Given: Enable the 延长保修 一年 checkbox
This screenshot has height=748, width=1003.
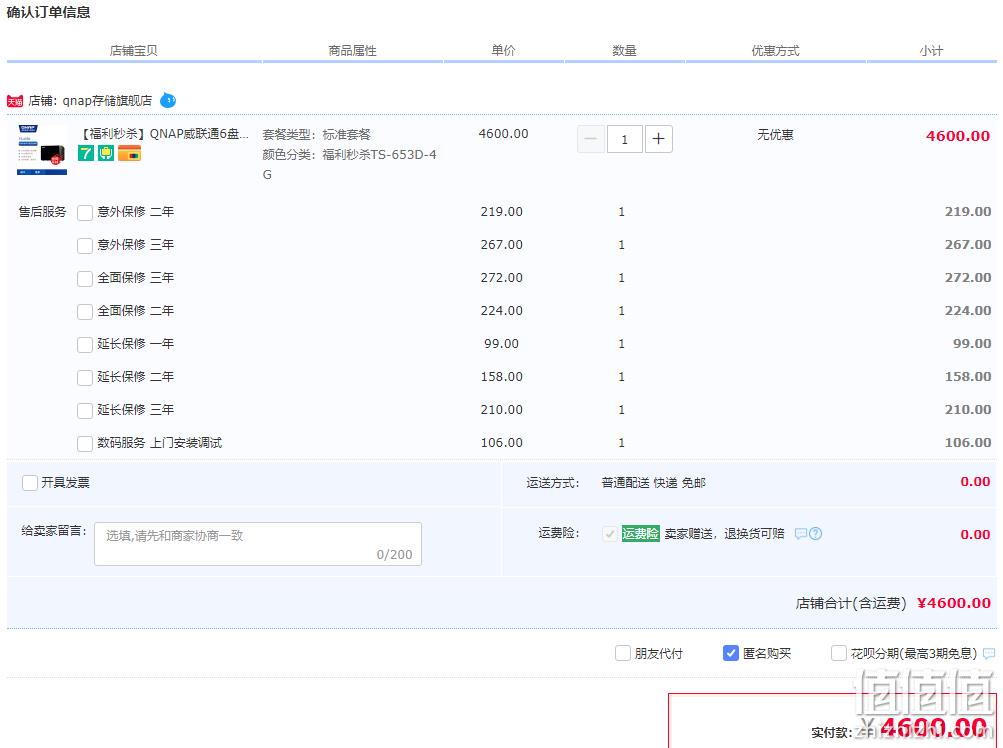Looking at the screenshot, I should pos(85,345).
